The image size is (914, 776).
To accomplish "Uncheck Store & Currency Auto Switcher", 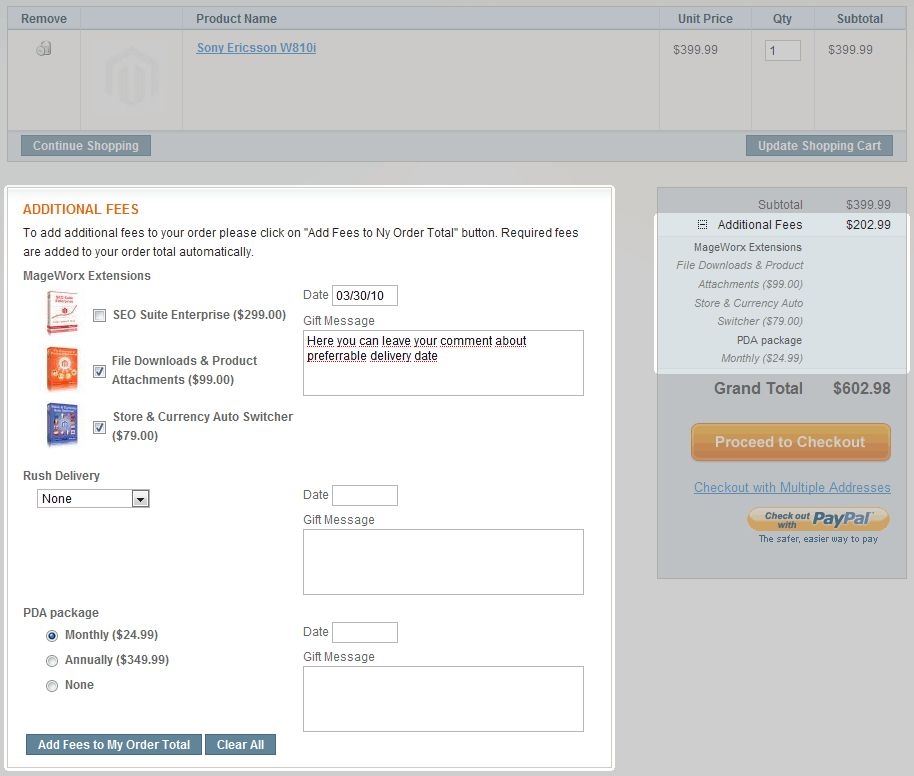I will [x=100, y=427].
